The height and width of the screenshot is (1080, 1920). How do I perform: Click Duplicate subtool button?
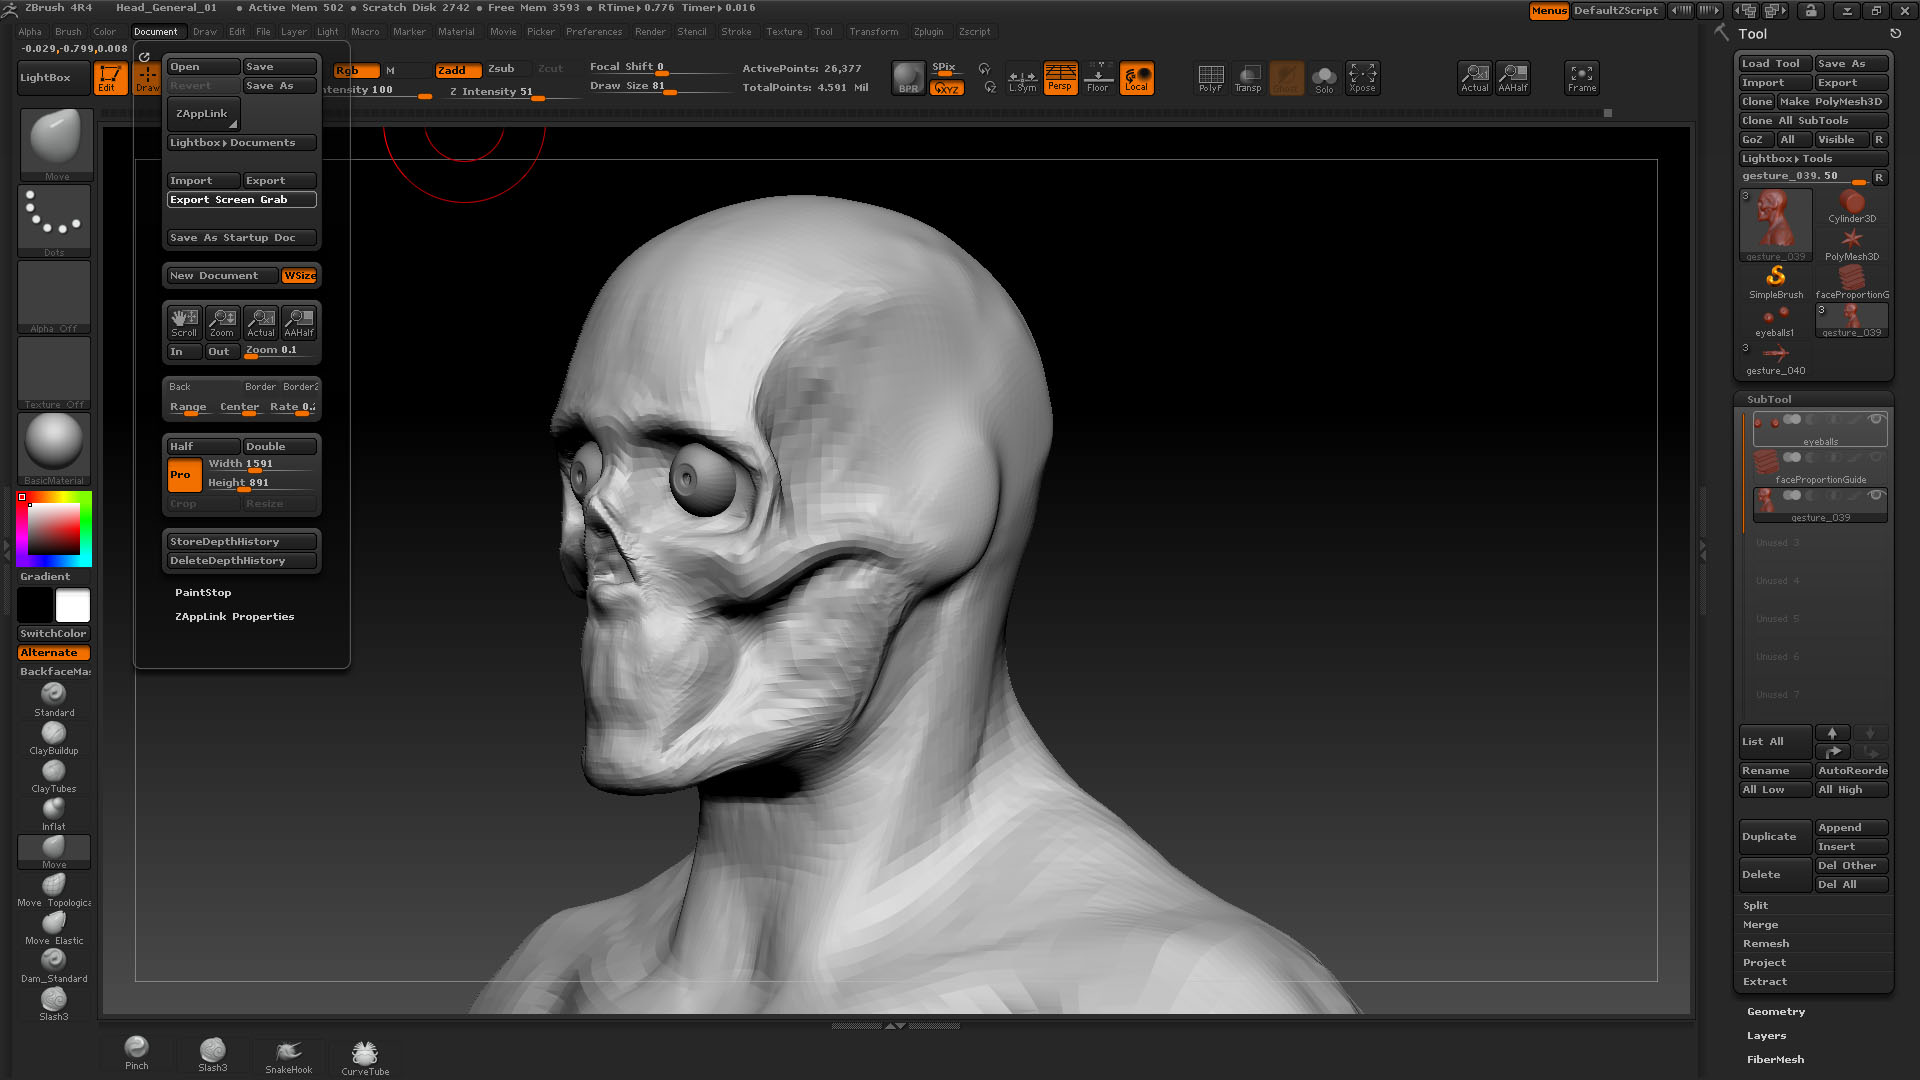tap(1775, 837)
